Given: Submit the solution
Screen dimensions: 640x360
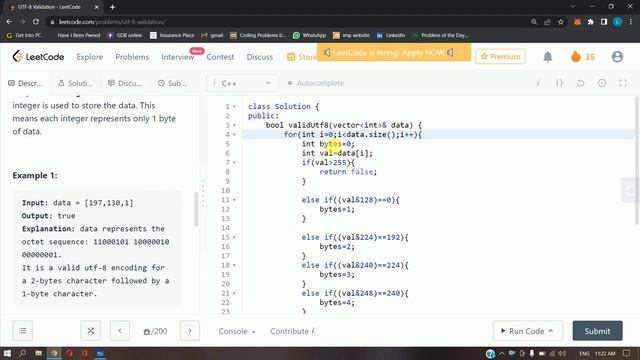Looking at the screenshot, I should (x=597, y=331).
